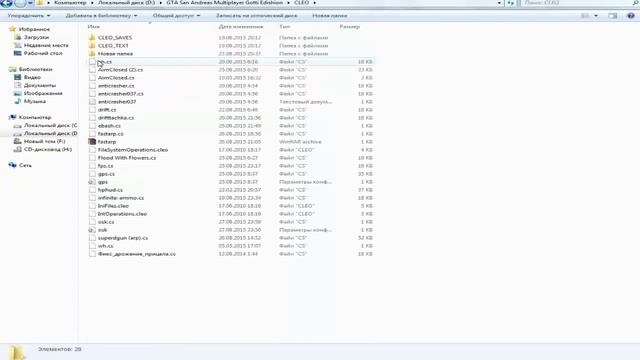640x360 pixels.
Task: Select the file IntOperations.cleo
Action: pos(122,214)
